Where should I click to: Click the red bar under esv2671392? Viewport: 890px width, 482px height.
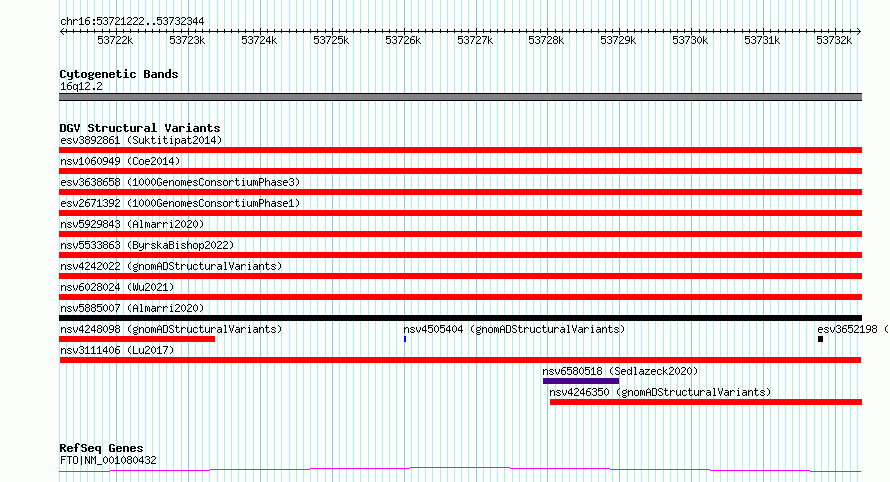click(460, 213)
